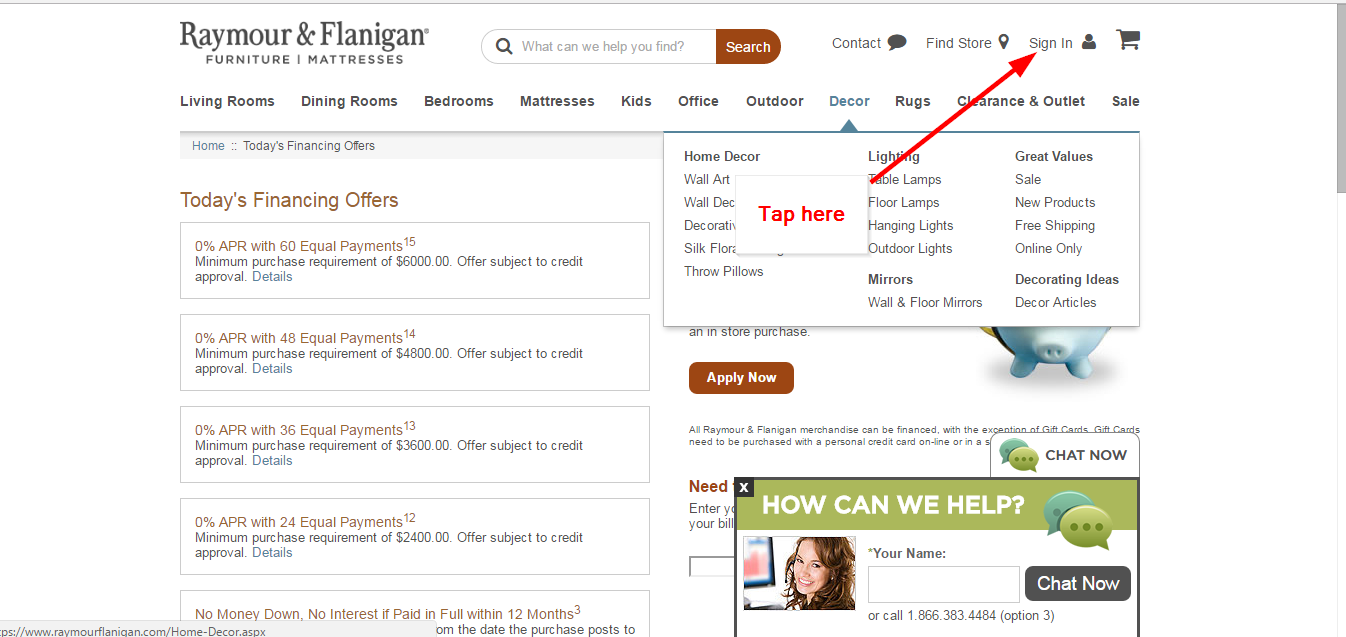Click the dark Chat Now button
The width and height of the screenshot is (1346, 637).
tap(1078, 584)
